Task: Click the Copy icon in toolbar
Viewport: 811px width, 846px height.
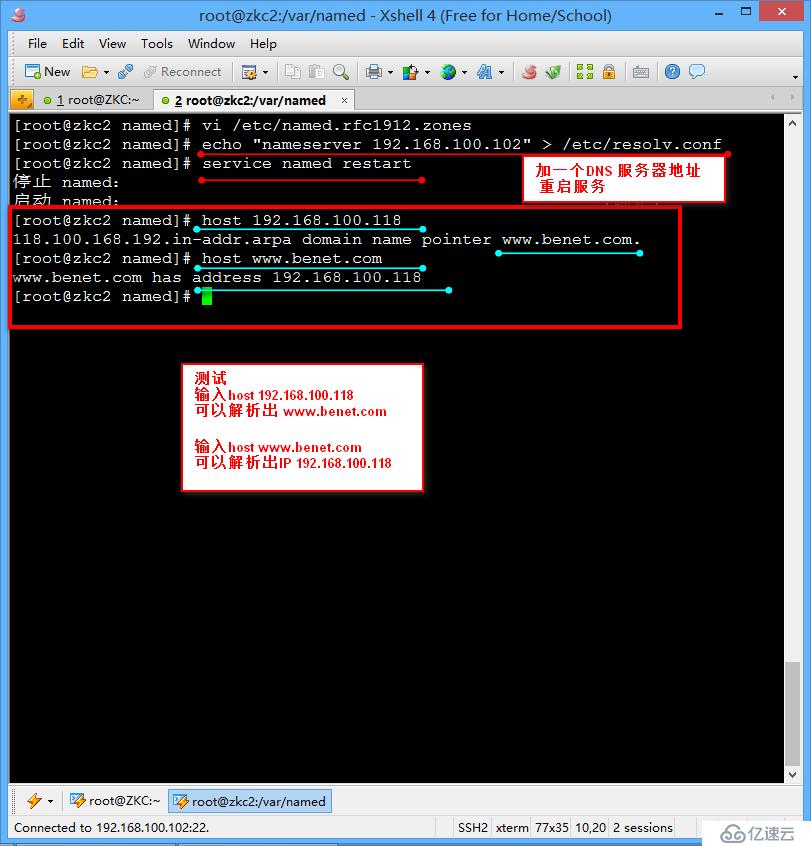Action: [292, 72]
